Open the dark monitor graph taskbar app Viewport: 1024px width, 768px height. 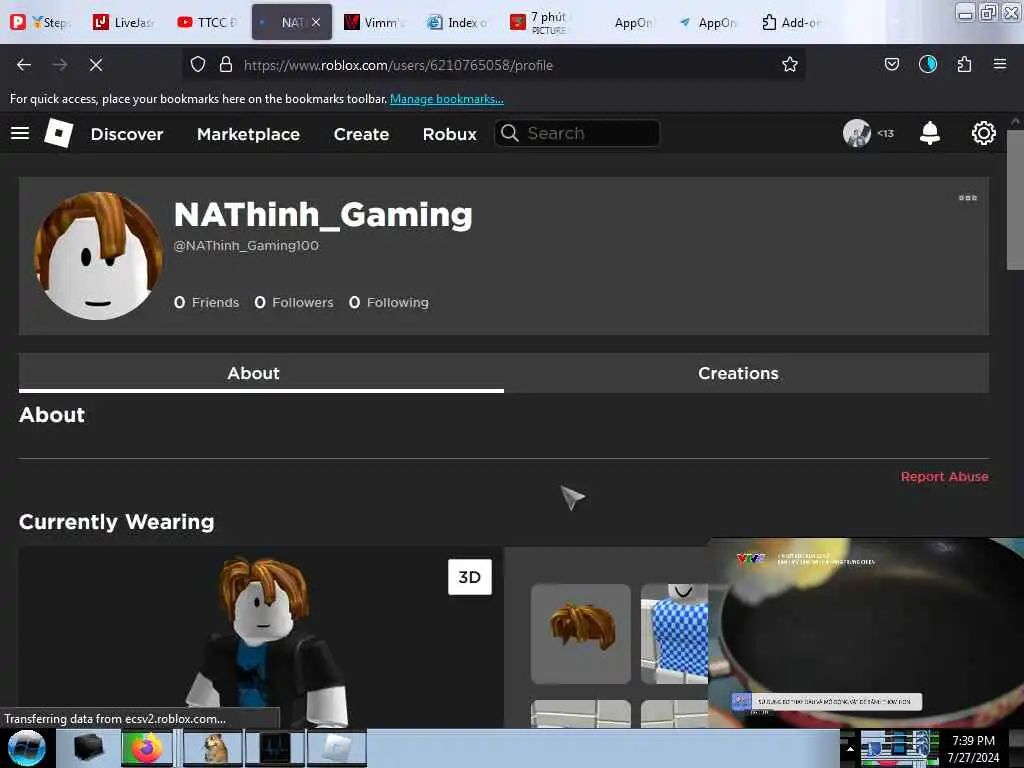pyautogui.click(x=274, y=748)
